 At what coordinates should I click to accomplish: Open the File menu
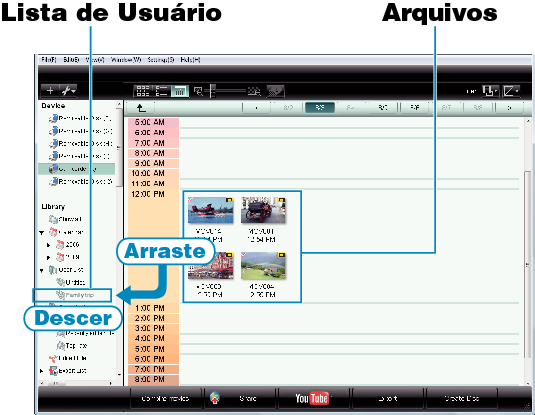(x=49, y=60)
